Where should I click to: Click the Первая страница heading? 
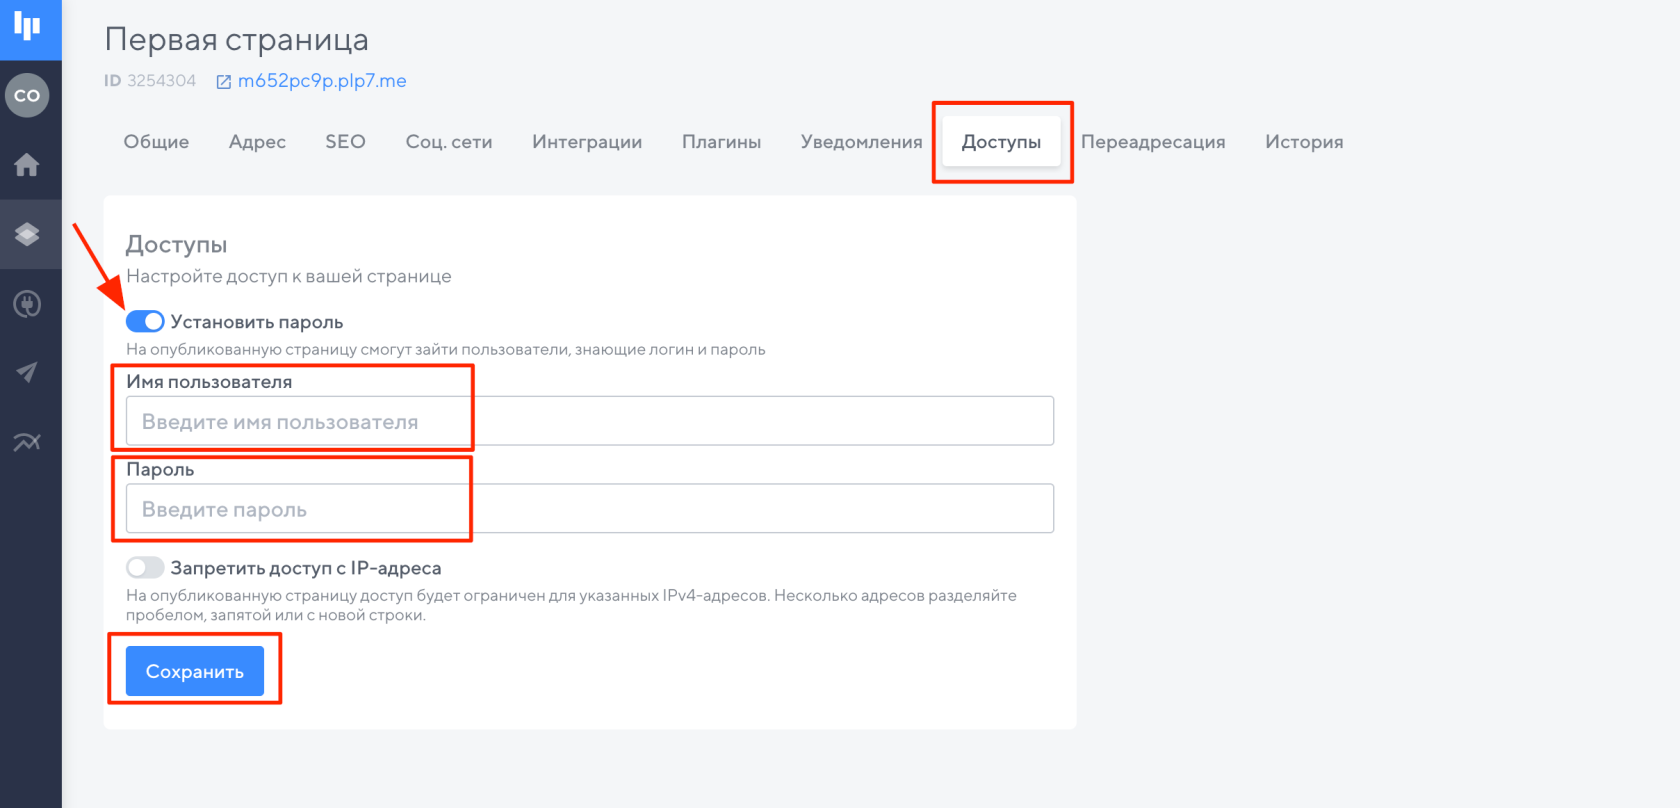click(x=237, y=39)
